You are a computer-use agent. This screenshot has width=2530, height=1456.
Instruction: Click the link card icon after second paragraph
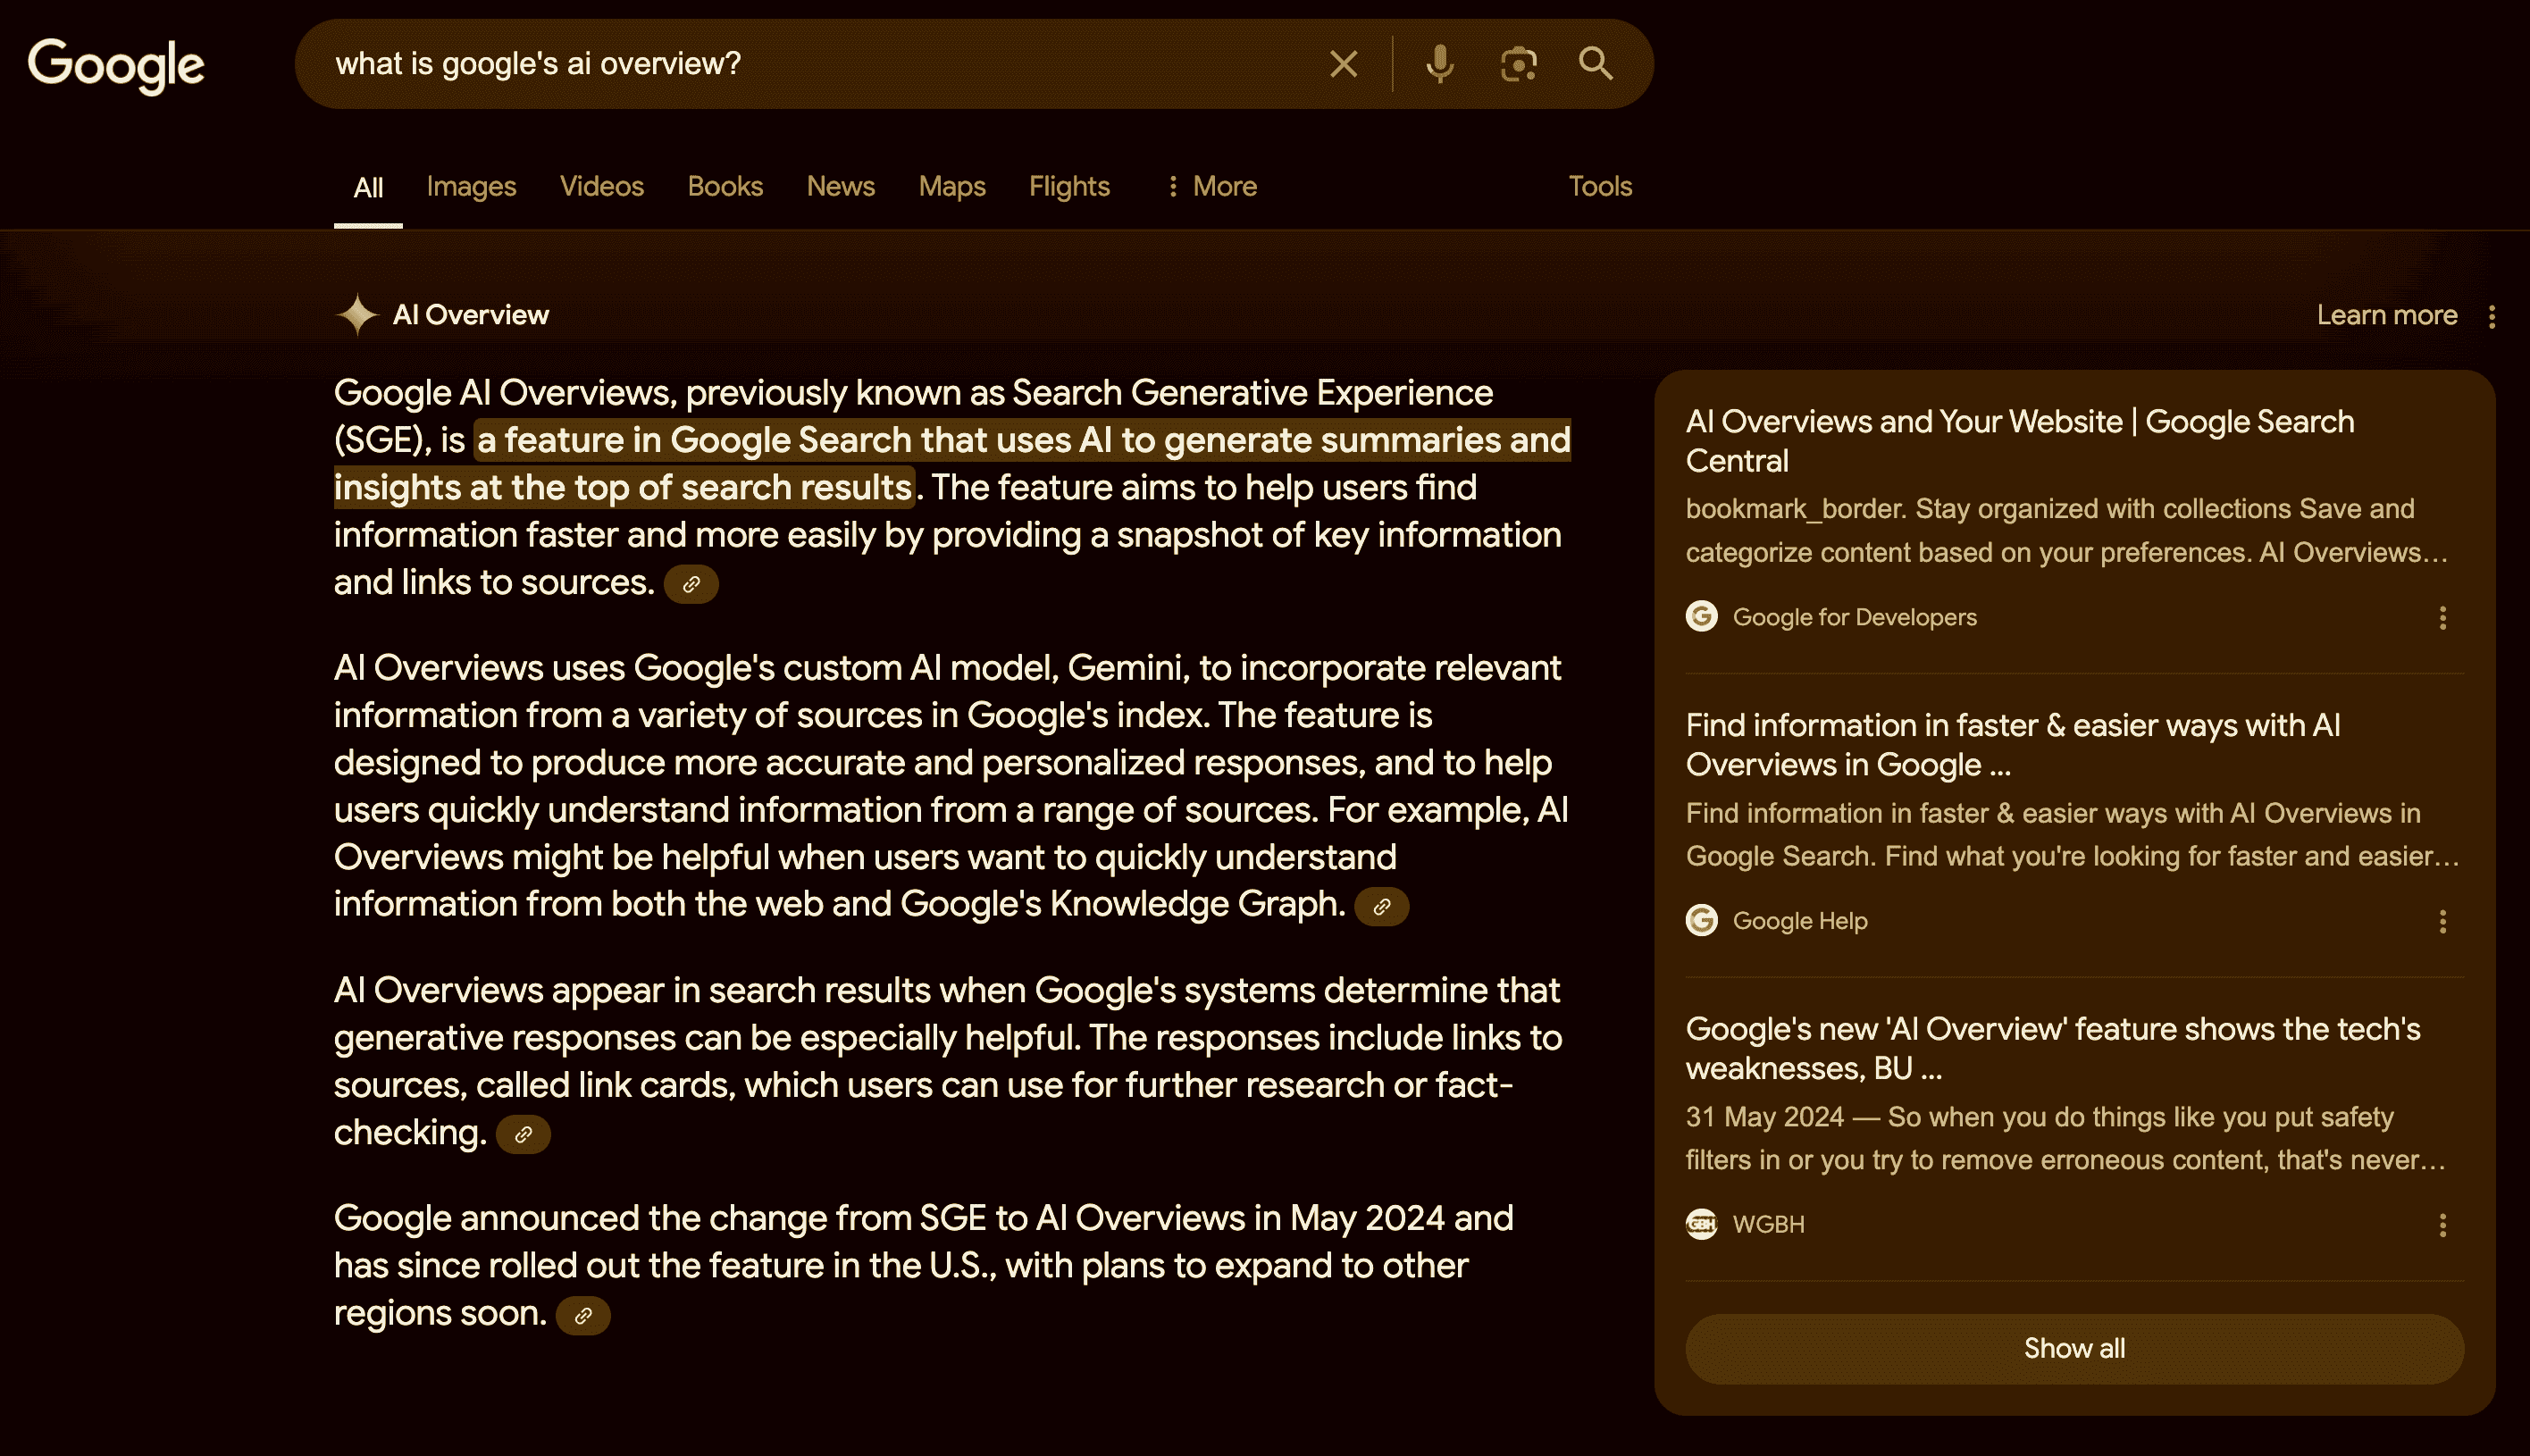[x=1381, y=907]
